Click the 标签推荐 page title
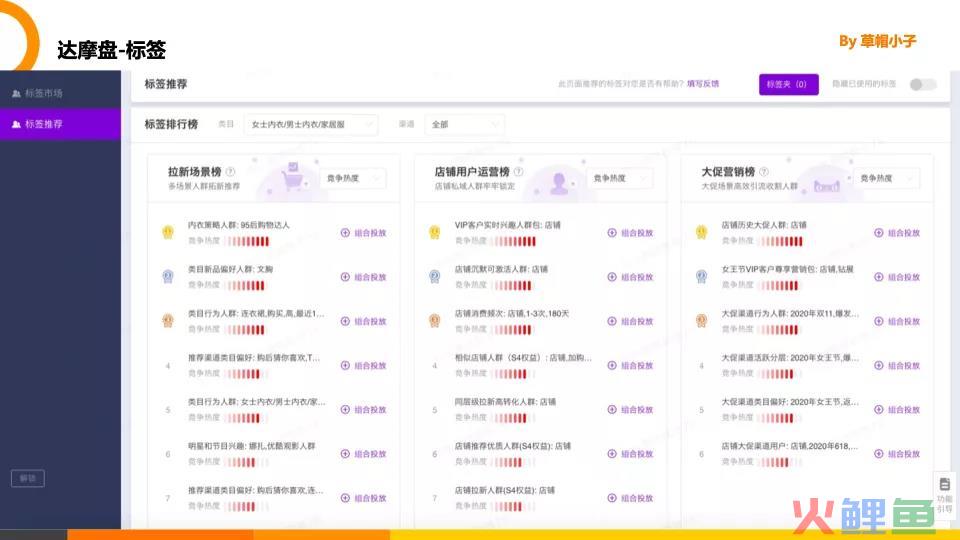The width and height of the screenshot is (960, 540). [x=166, y=84]
